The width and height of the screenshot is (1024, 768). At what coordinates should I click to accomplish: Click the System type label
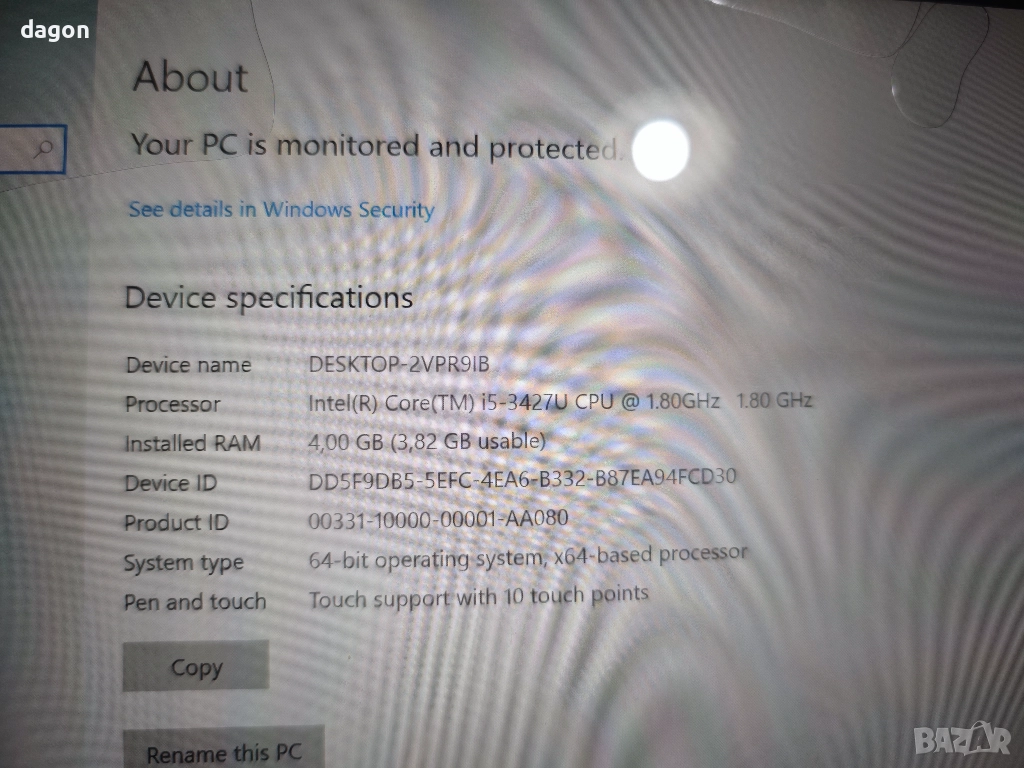coord(184,563)
